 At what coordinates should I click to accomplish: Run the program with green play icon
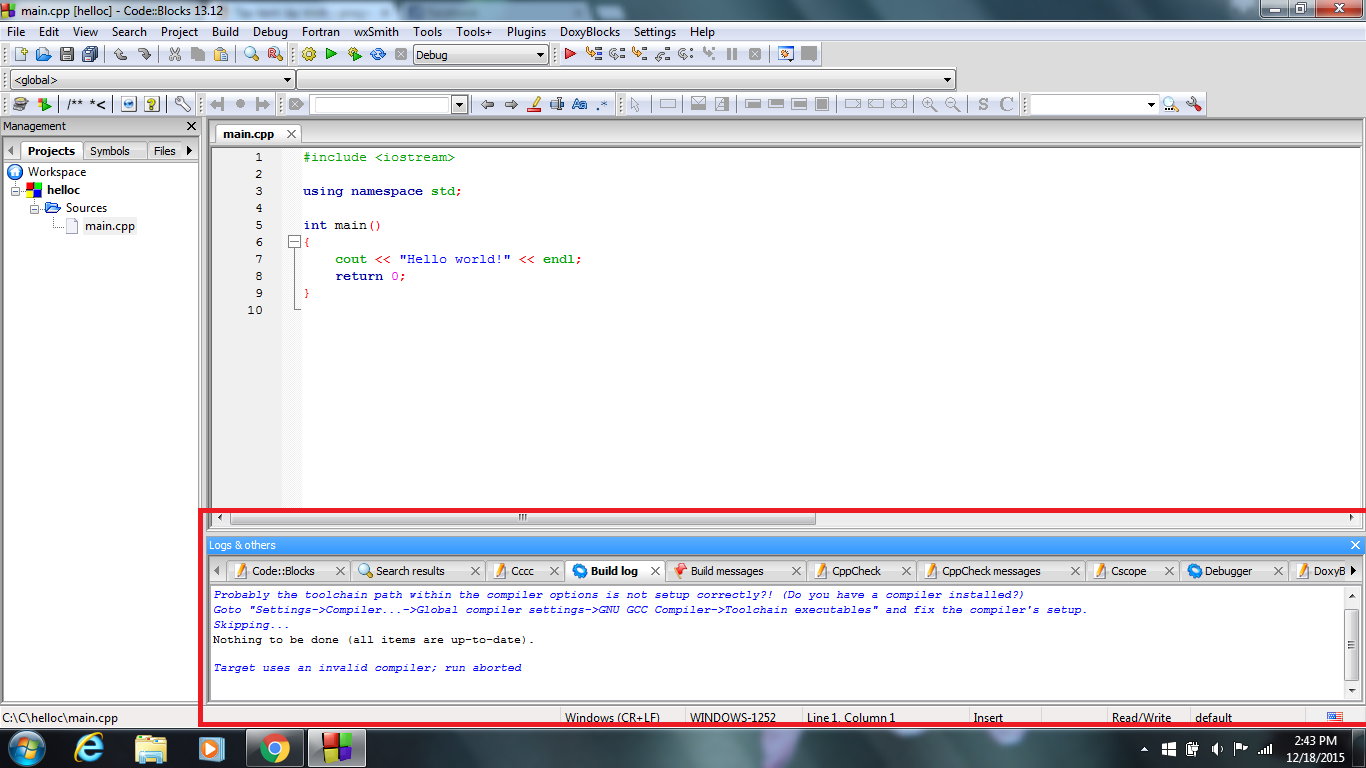pyautogui.click(x=331, y=55)
